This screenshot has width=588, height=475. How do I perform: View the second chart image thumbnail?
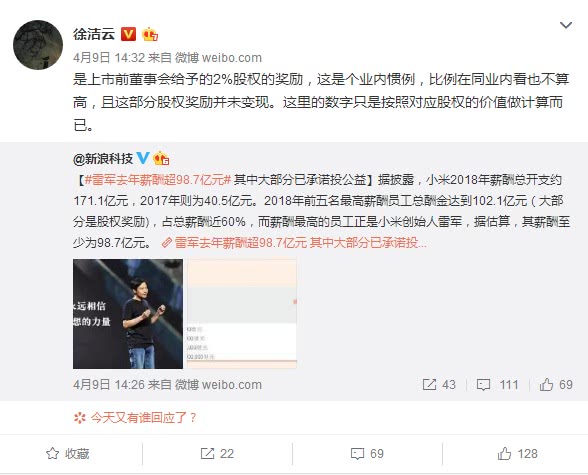[242, 314]
